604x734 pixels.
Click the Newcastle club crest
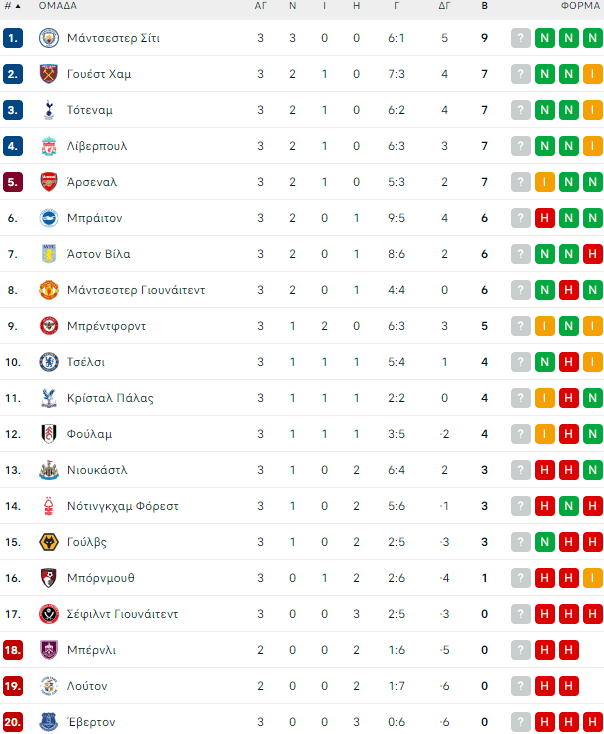(48, 470)
